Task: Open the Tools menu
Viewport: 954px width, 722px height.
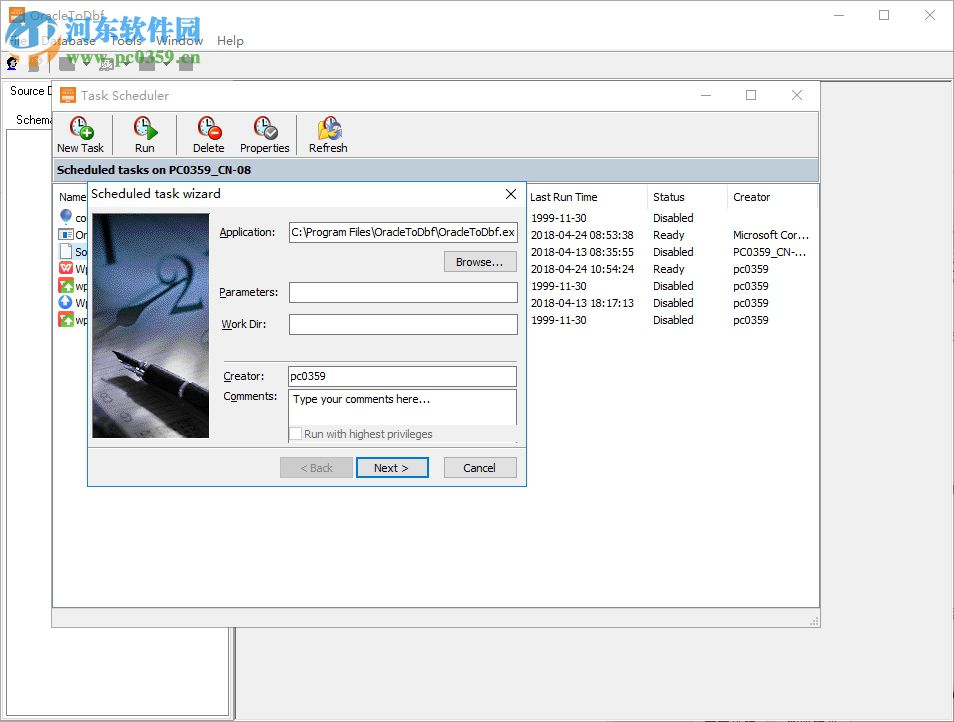Action: (x=124, y=41)
